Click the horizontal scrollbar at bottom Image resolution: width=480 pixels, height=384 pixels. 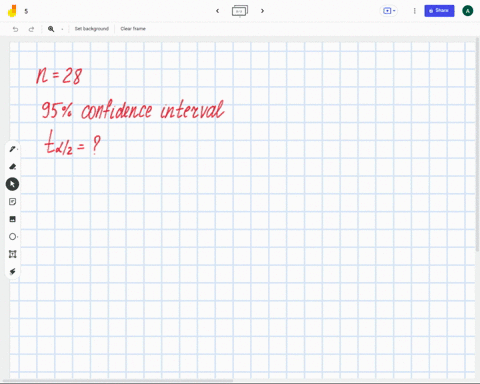click(x=118, y=380)
